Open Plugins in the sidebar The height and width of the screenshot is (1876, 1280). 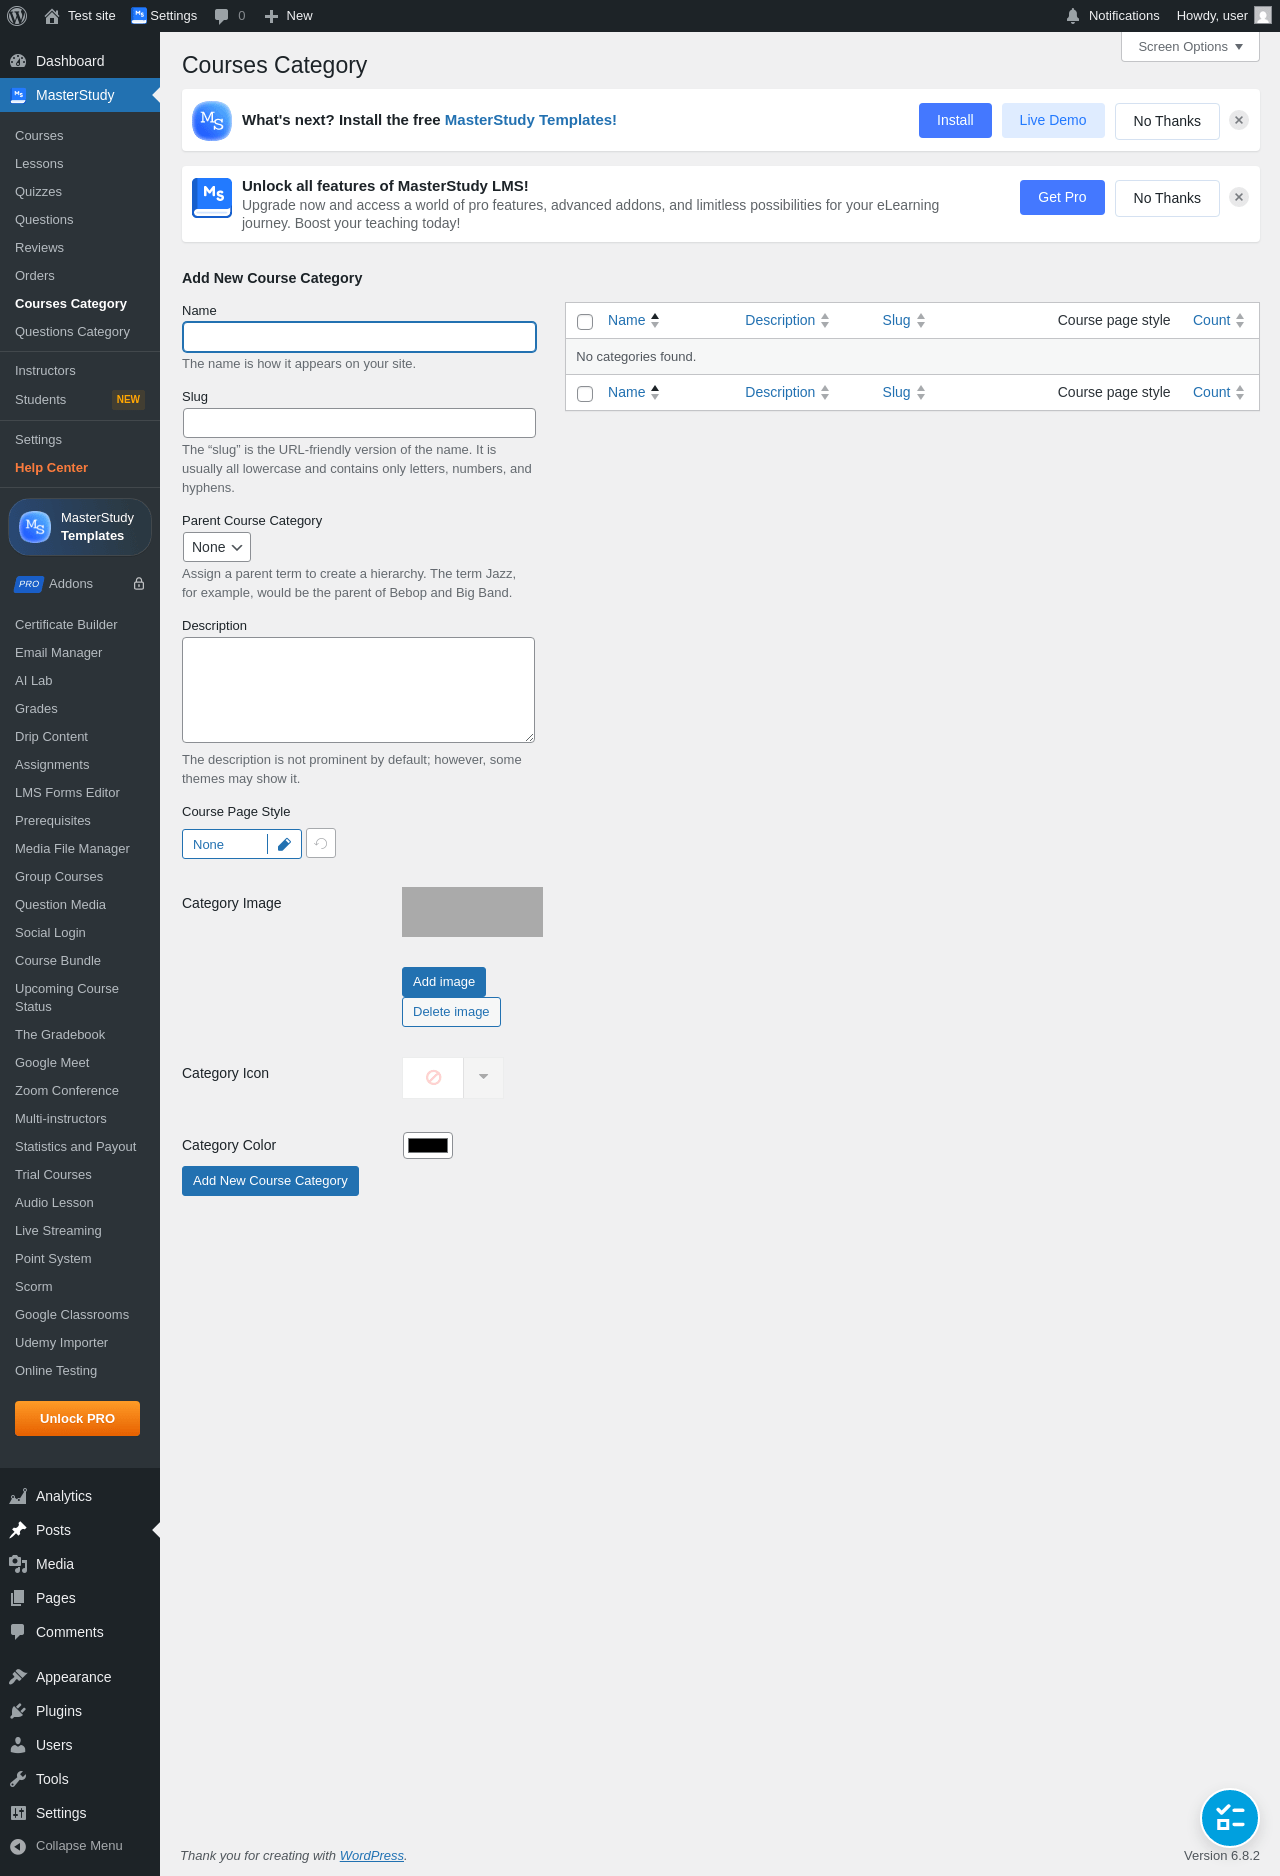coord(80,1711)
